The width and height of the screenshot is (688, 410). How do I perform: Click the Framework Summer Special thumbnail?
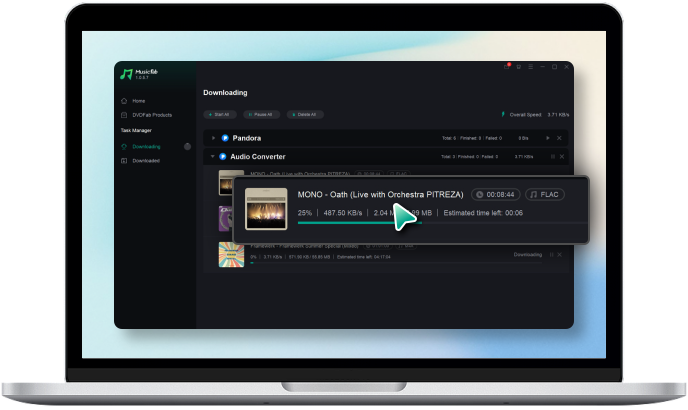coord(231,255)
